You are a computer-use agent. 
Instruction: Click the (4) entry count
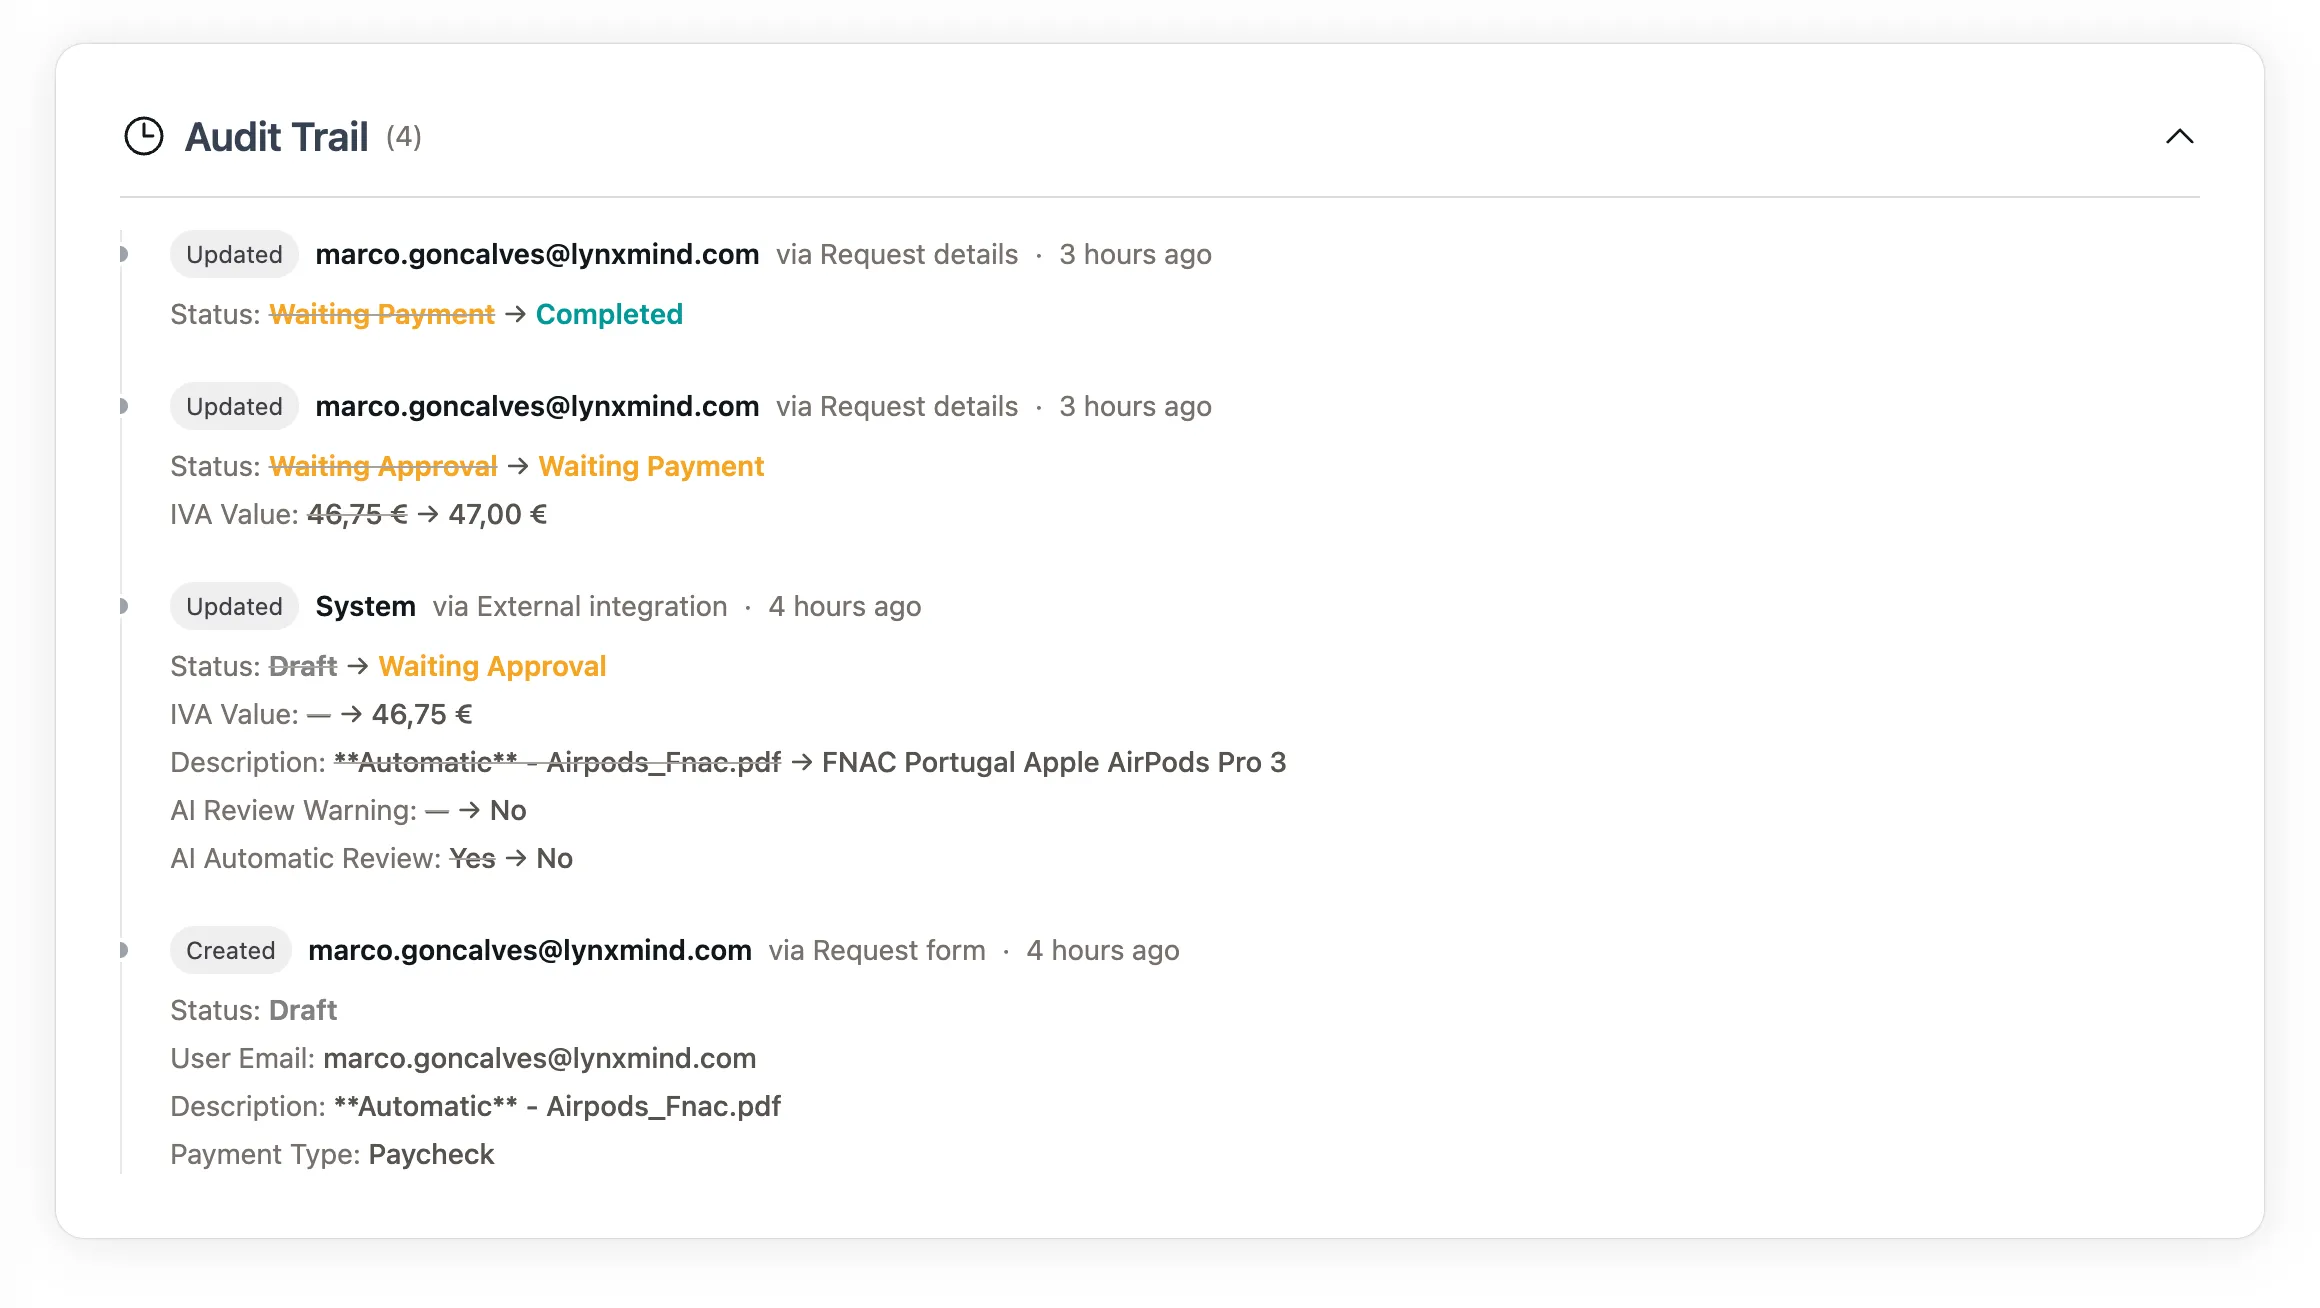(404, 137)
